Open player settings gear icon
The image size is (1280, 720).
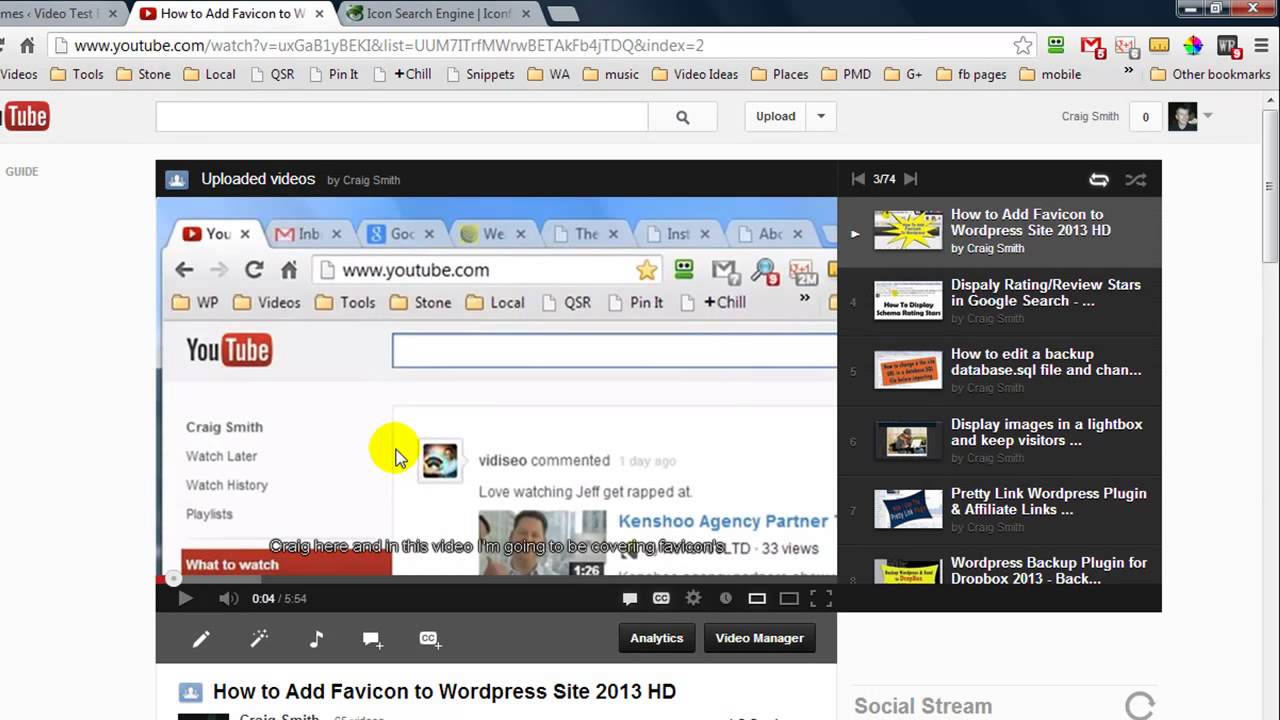pos(693,598)
